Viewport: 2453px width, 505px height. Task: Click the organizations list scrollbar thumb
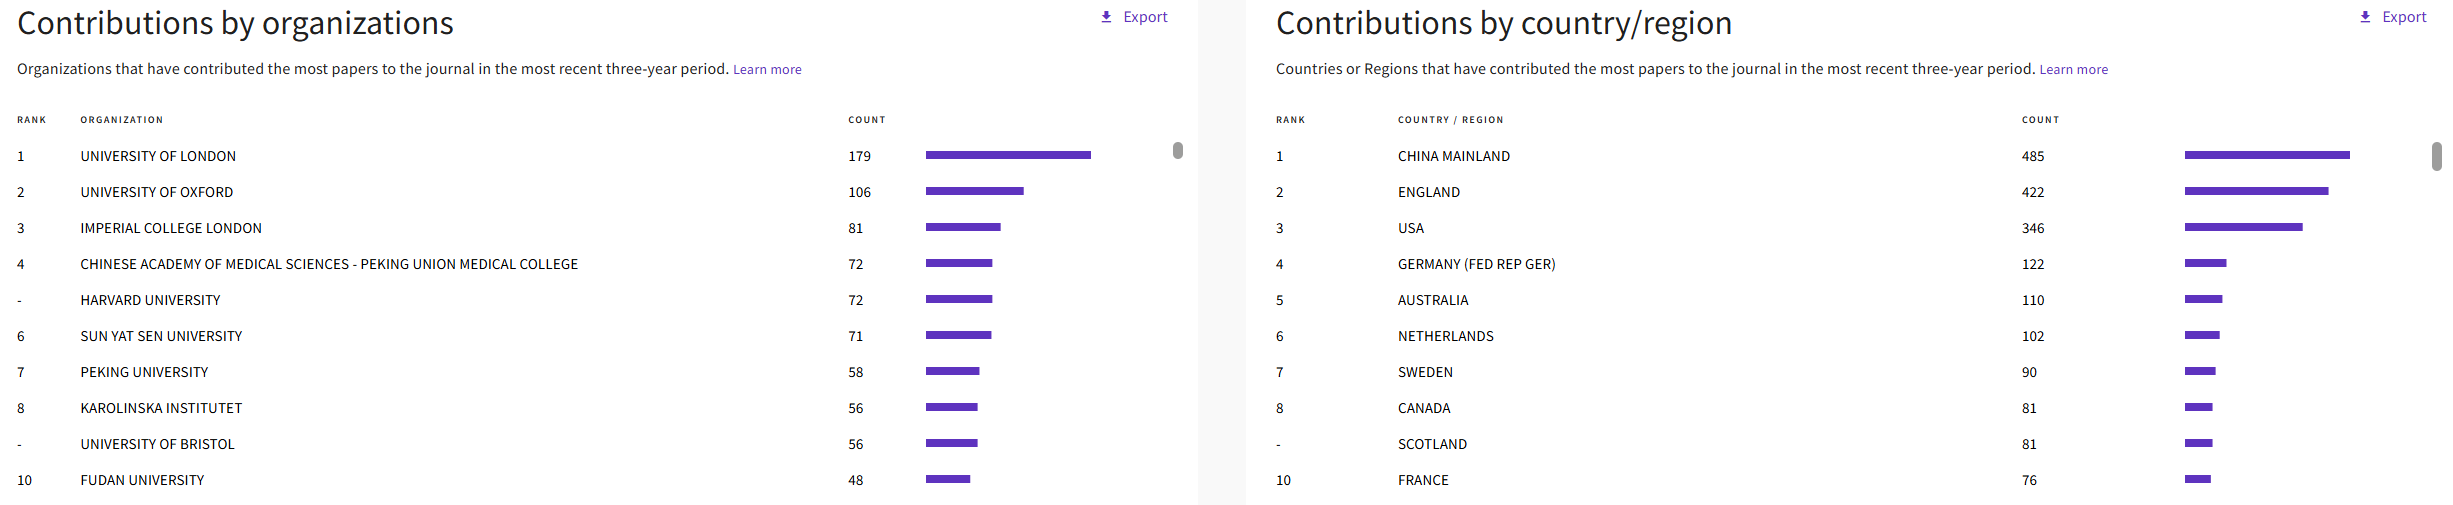pyautogui.click(x=1178, y=150)
